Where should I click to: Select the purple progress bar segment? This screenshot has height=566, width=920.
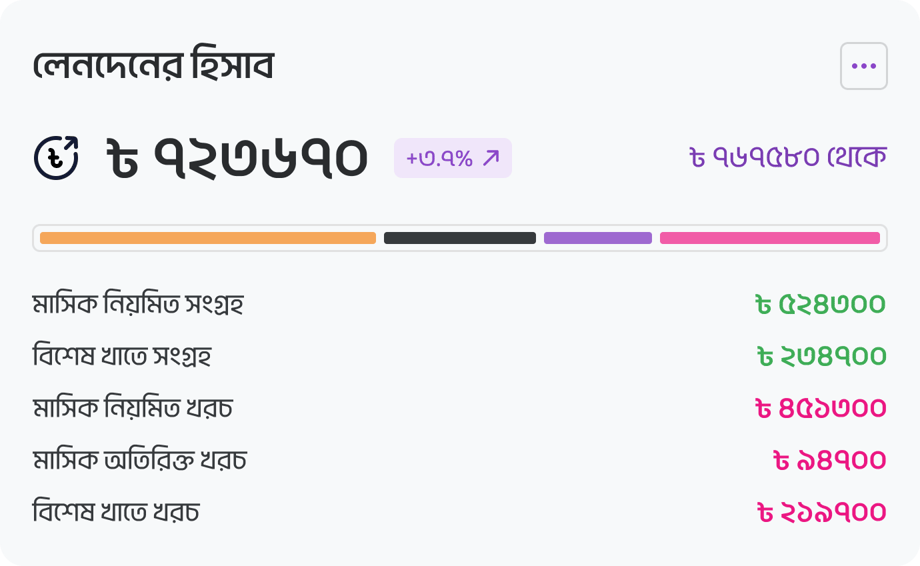point(598,238)
